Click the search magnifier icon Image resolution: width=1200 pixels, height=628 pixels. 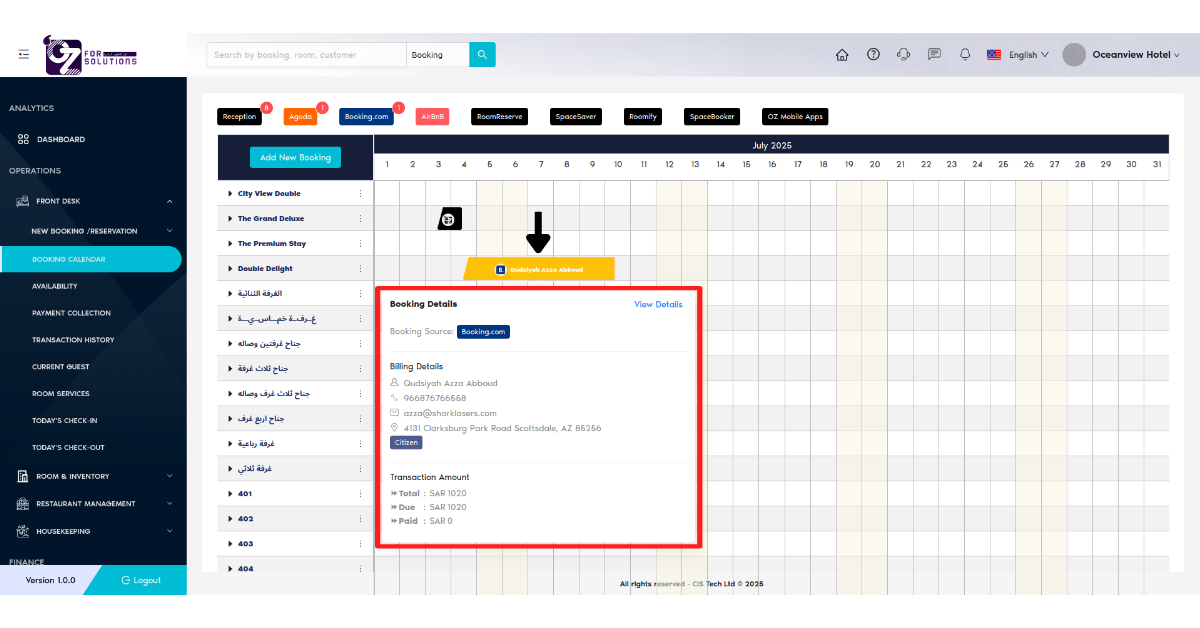(x=482, y=54)
